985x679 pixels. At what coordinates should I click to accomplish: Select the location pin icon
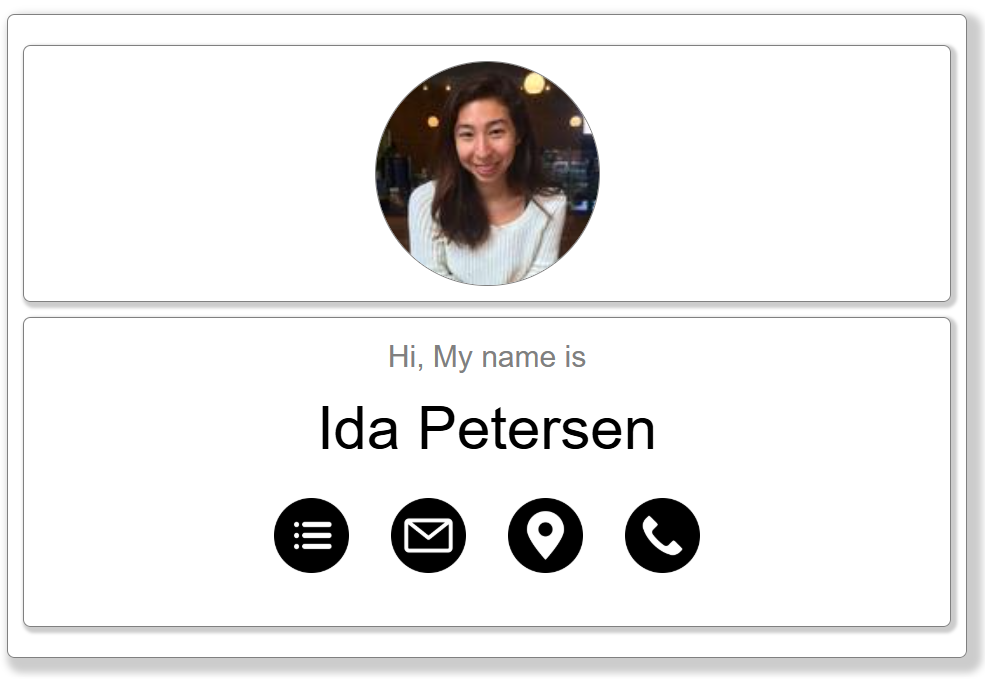click(545, 535)
